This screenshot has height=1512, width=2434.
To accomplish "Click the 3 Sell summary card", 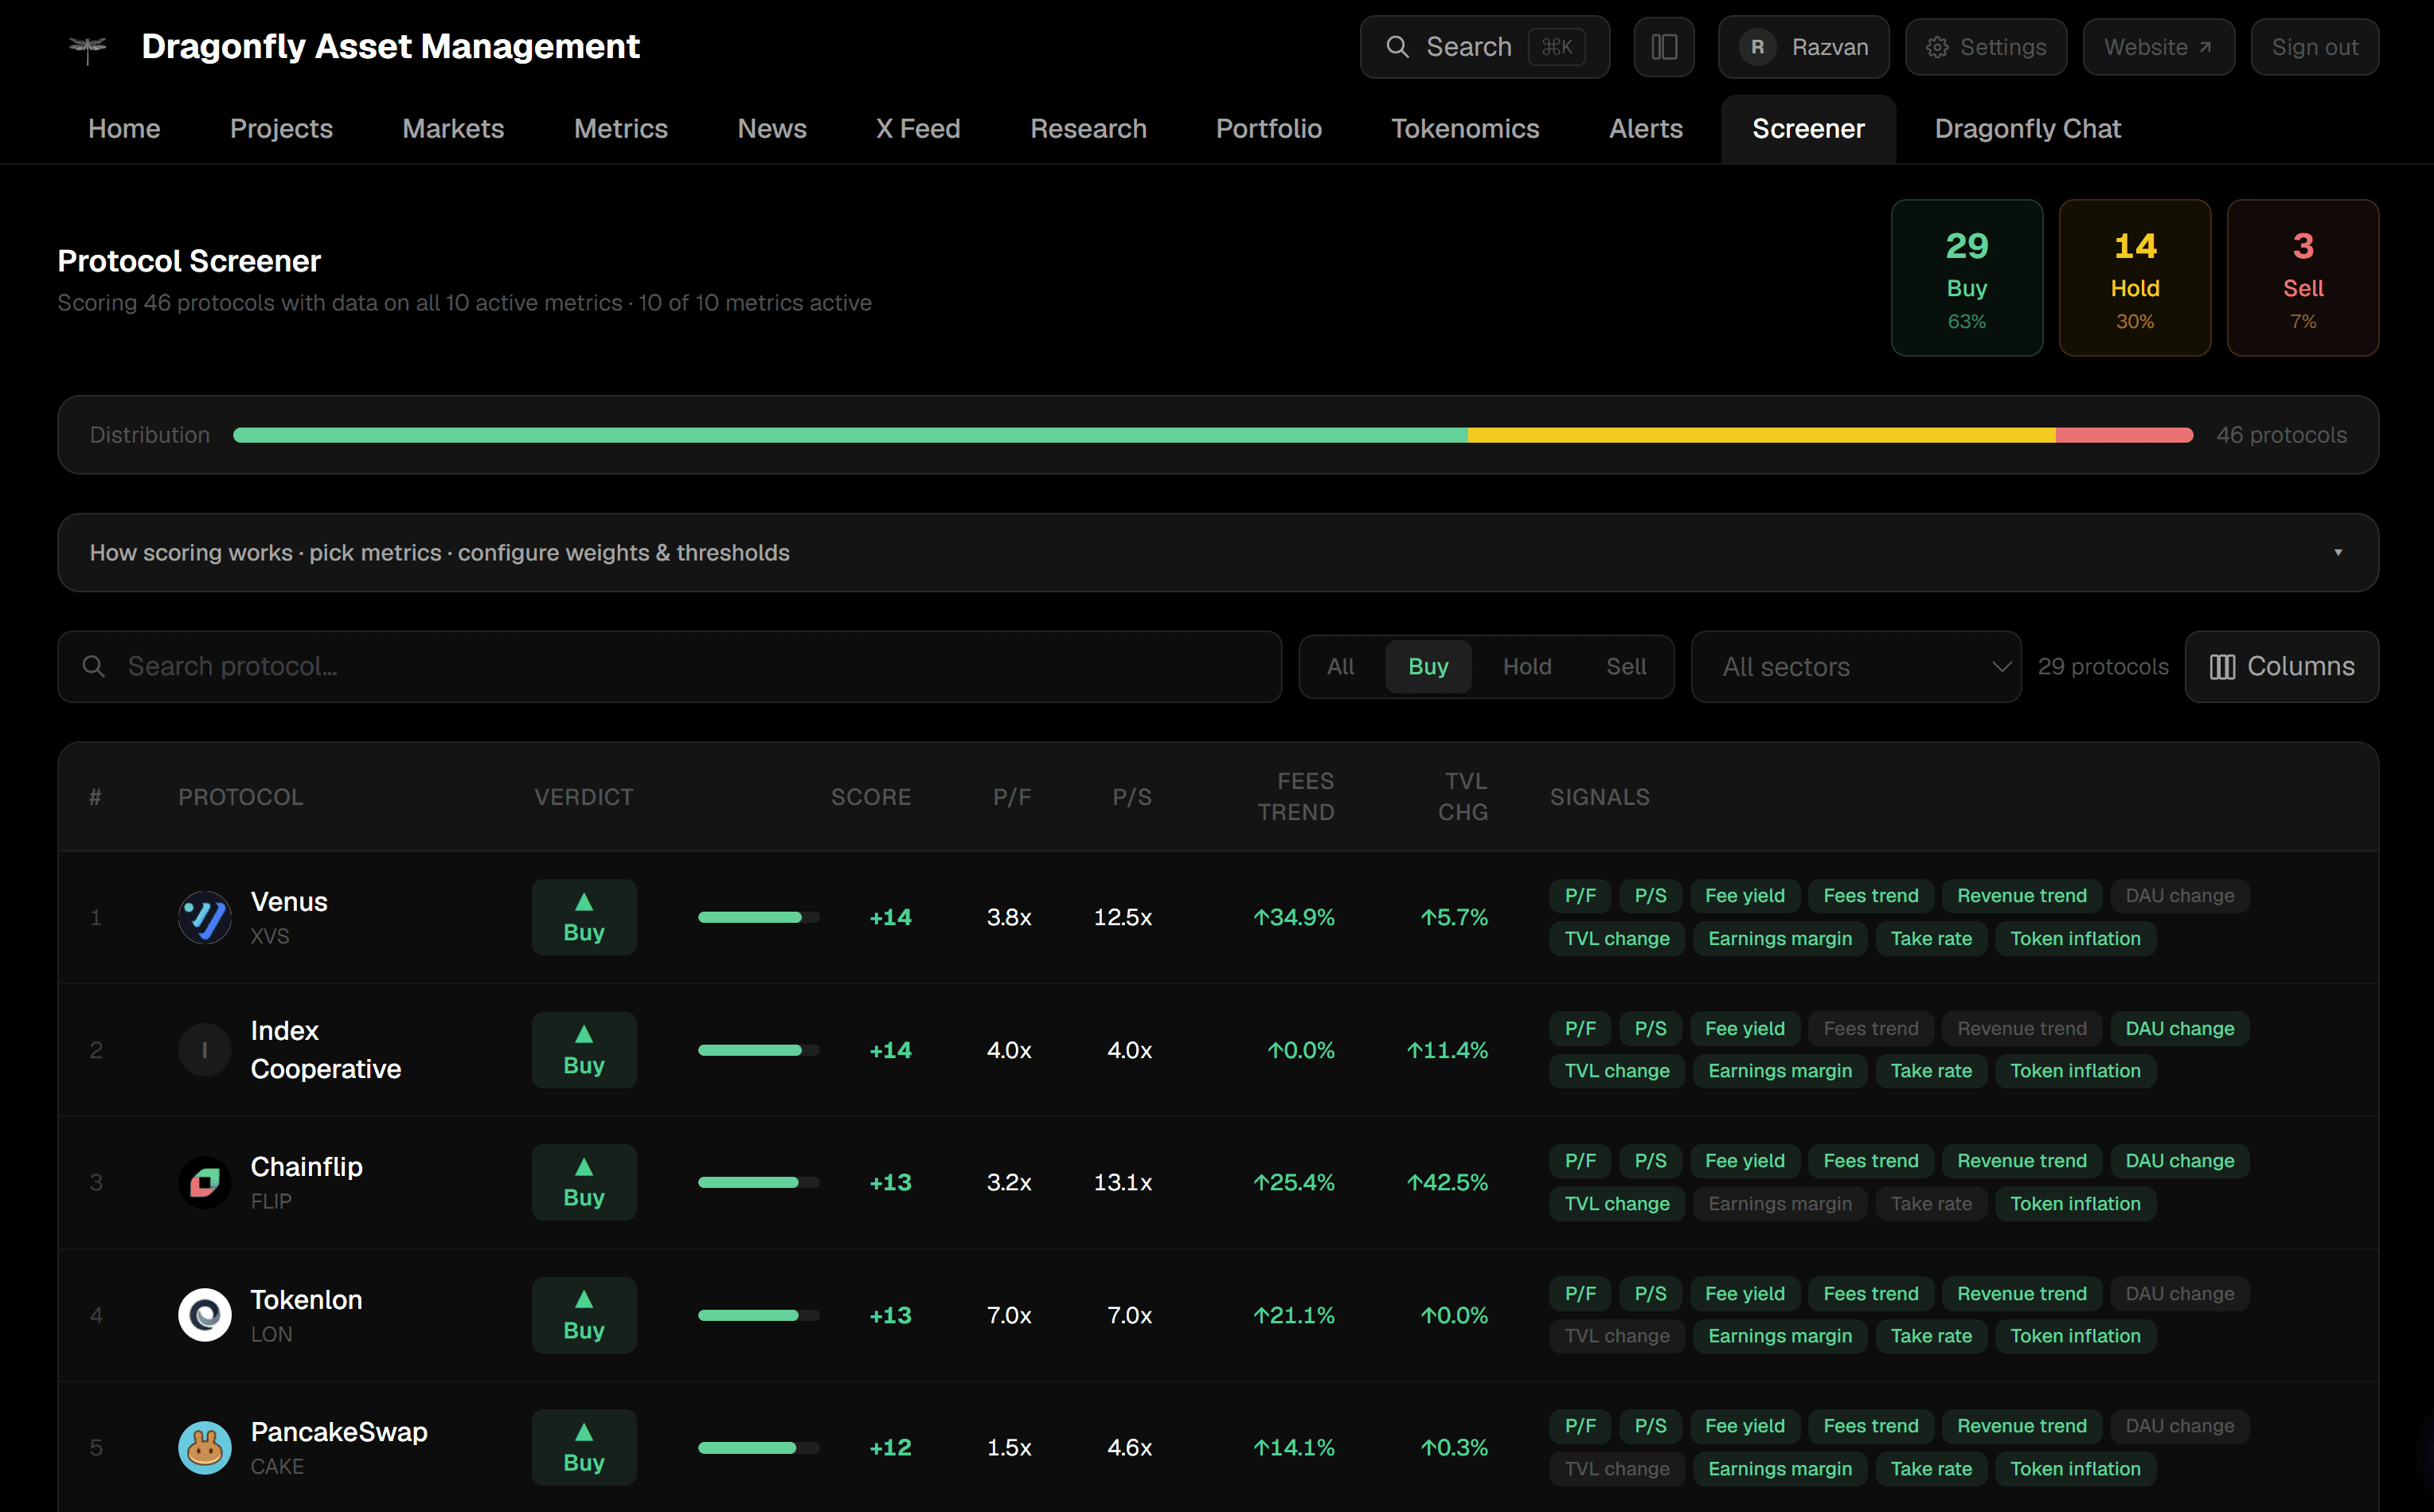I will [x=2302, y=278].
